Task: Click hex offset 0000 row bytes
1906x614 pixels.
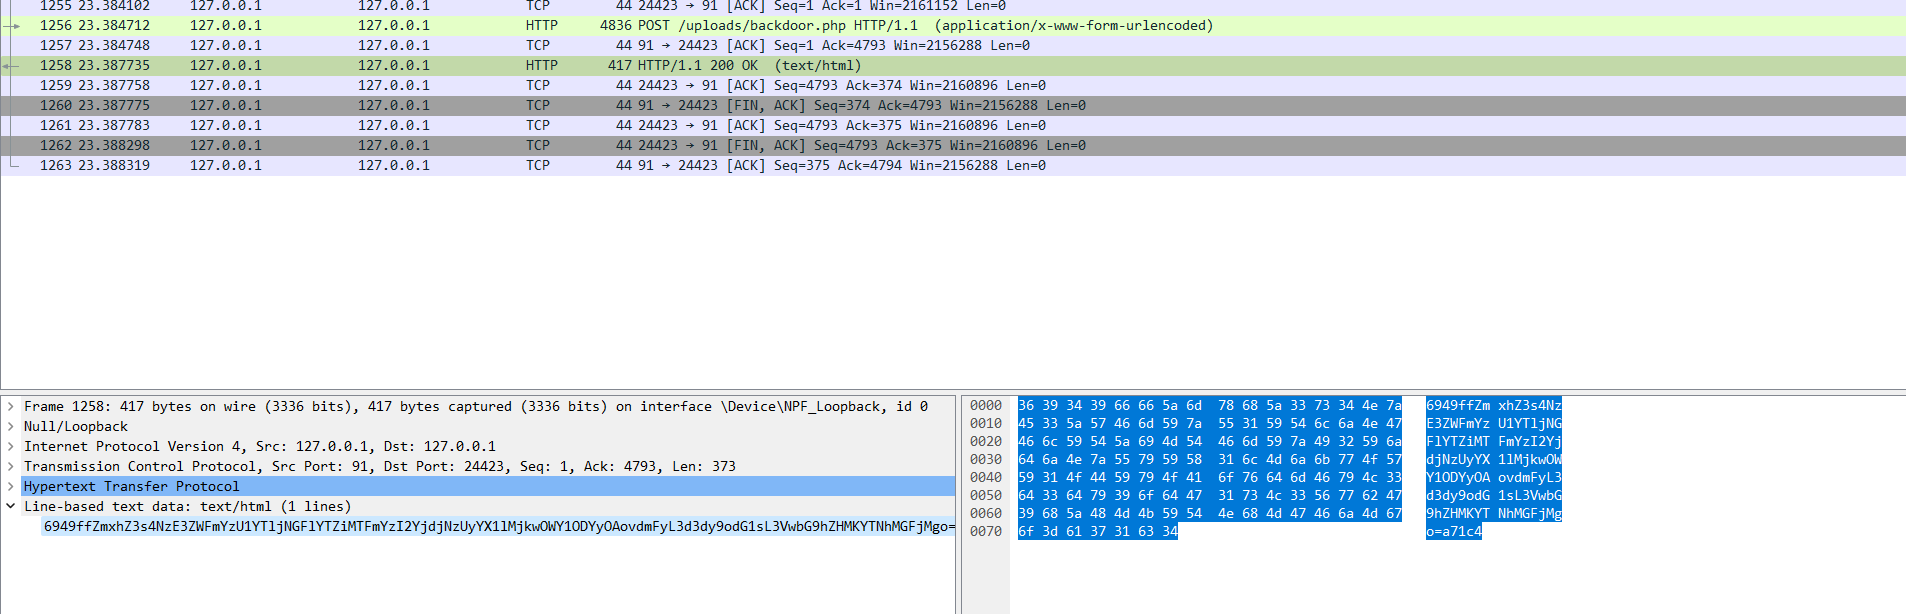Action: click(x=1209, y=406)
